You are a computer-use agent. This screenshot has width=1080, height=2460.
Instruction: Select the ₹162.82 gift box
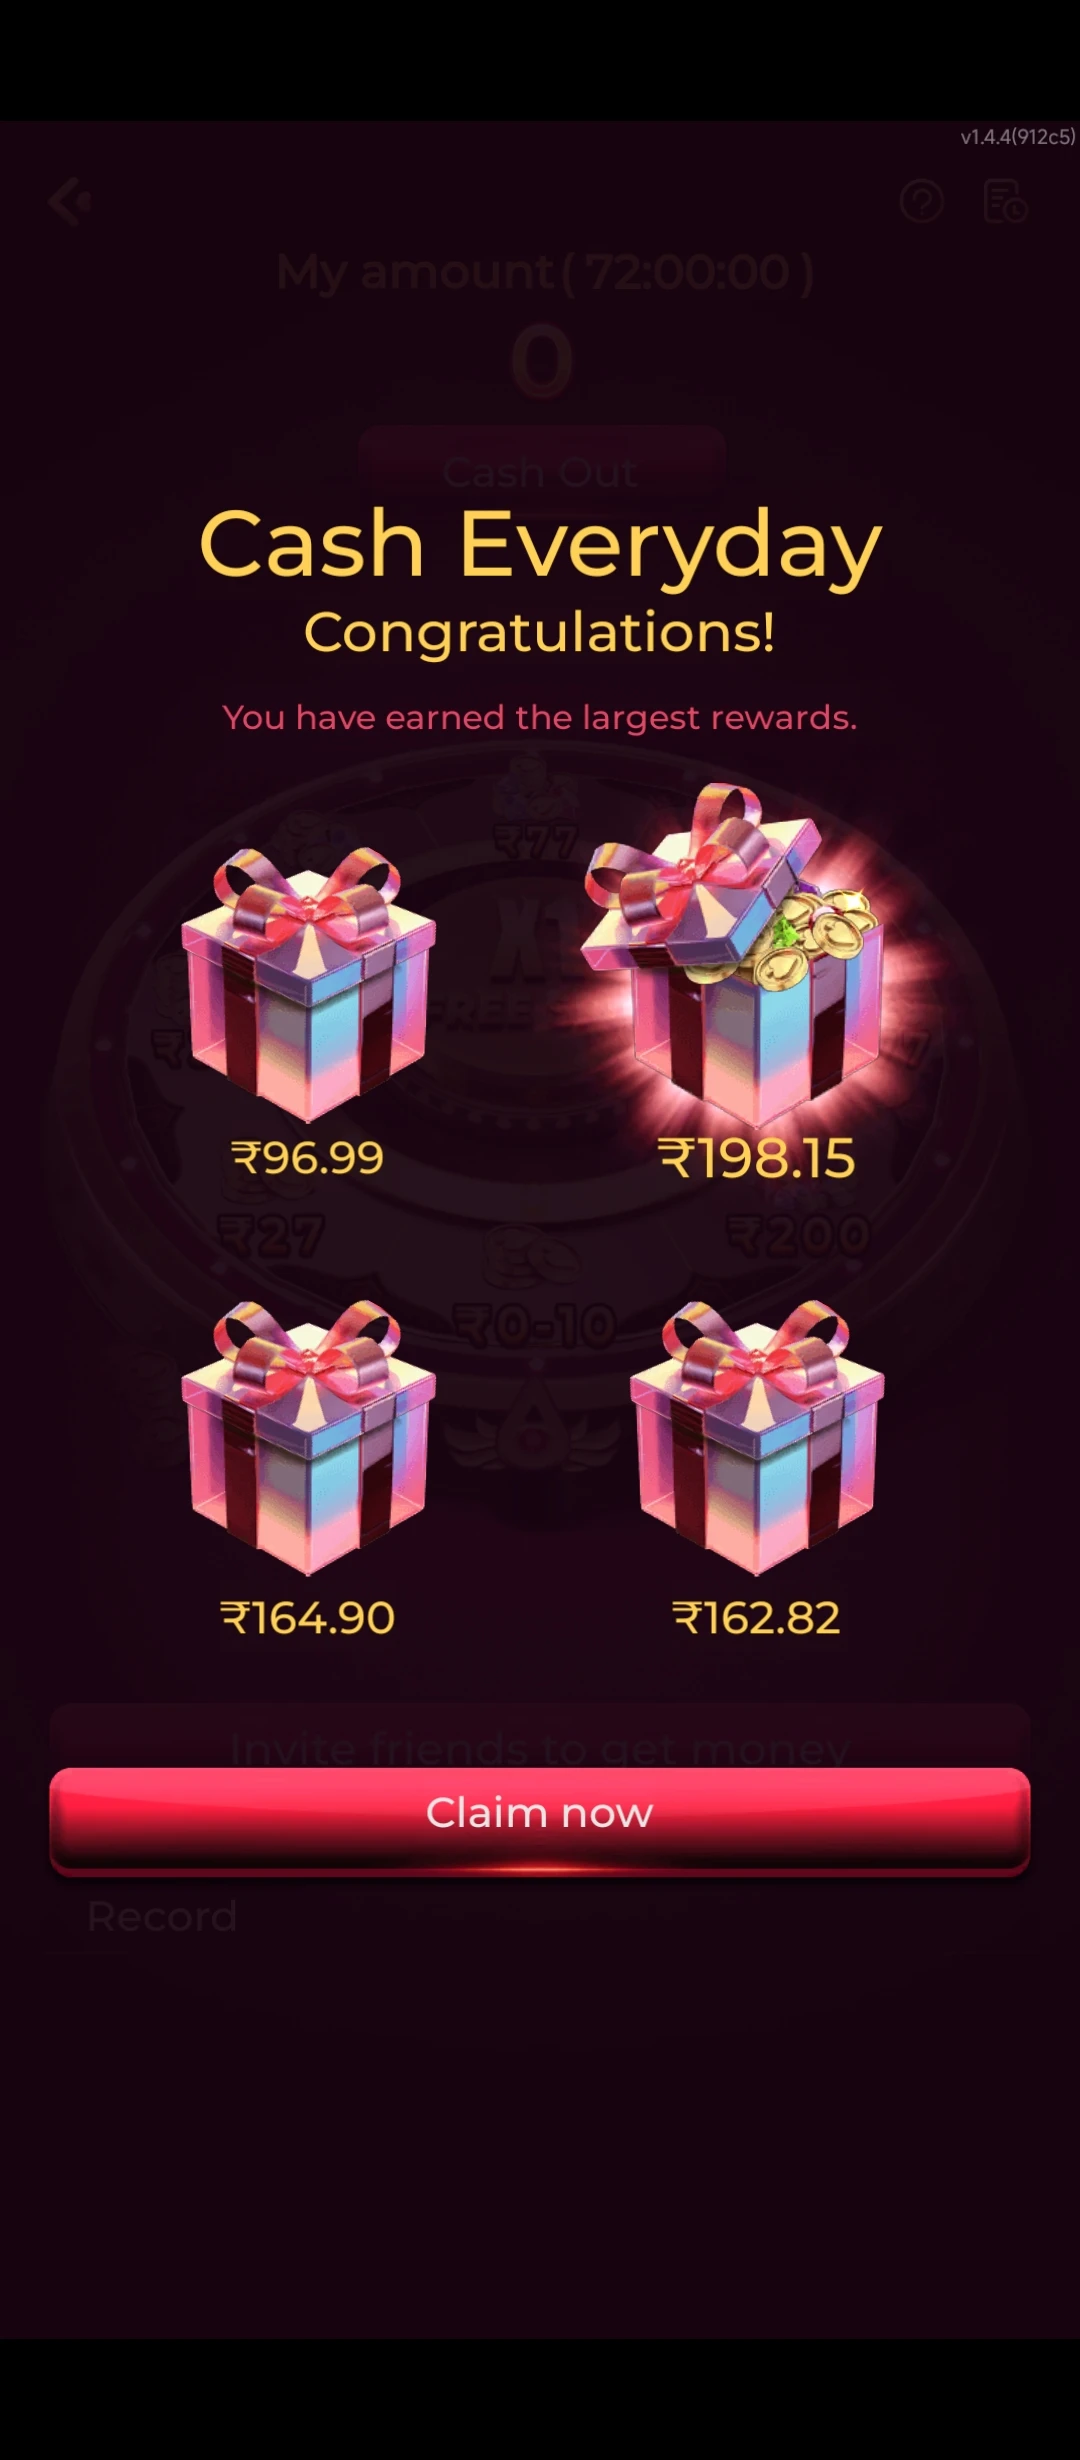click(x=757, y=1437)
